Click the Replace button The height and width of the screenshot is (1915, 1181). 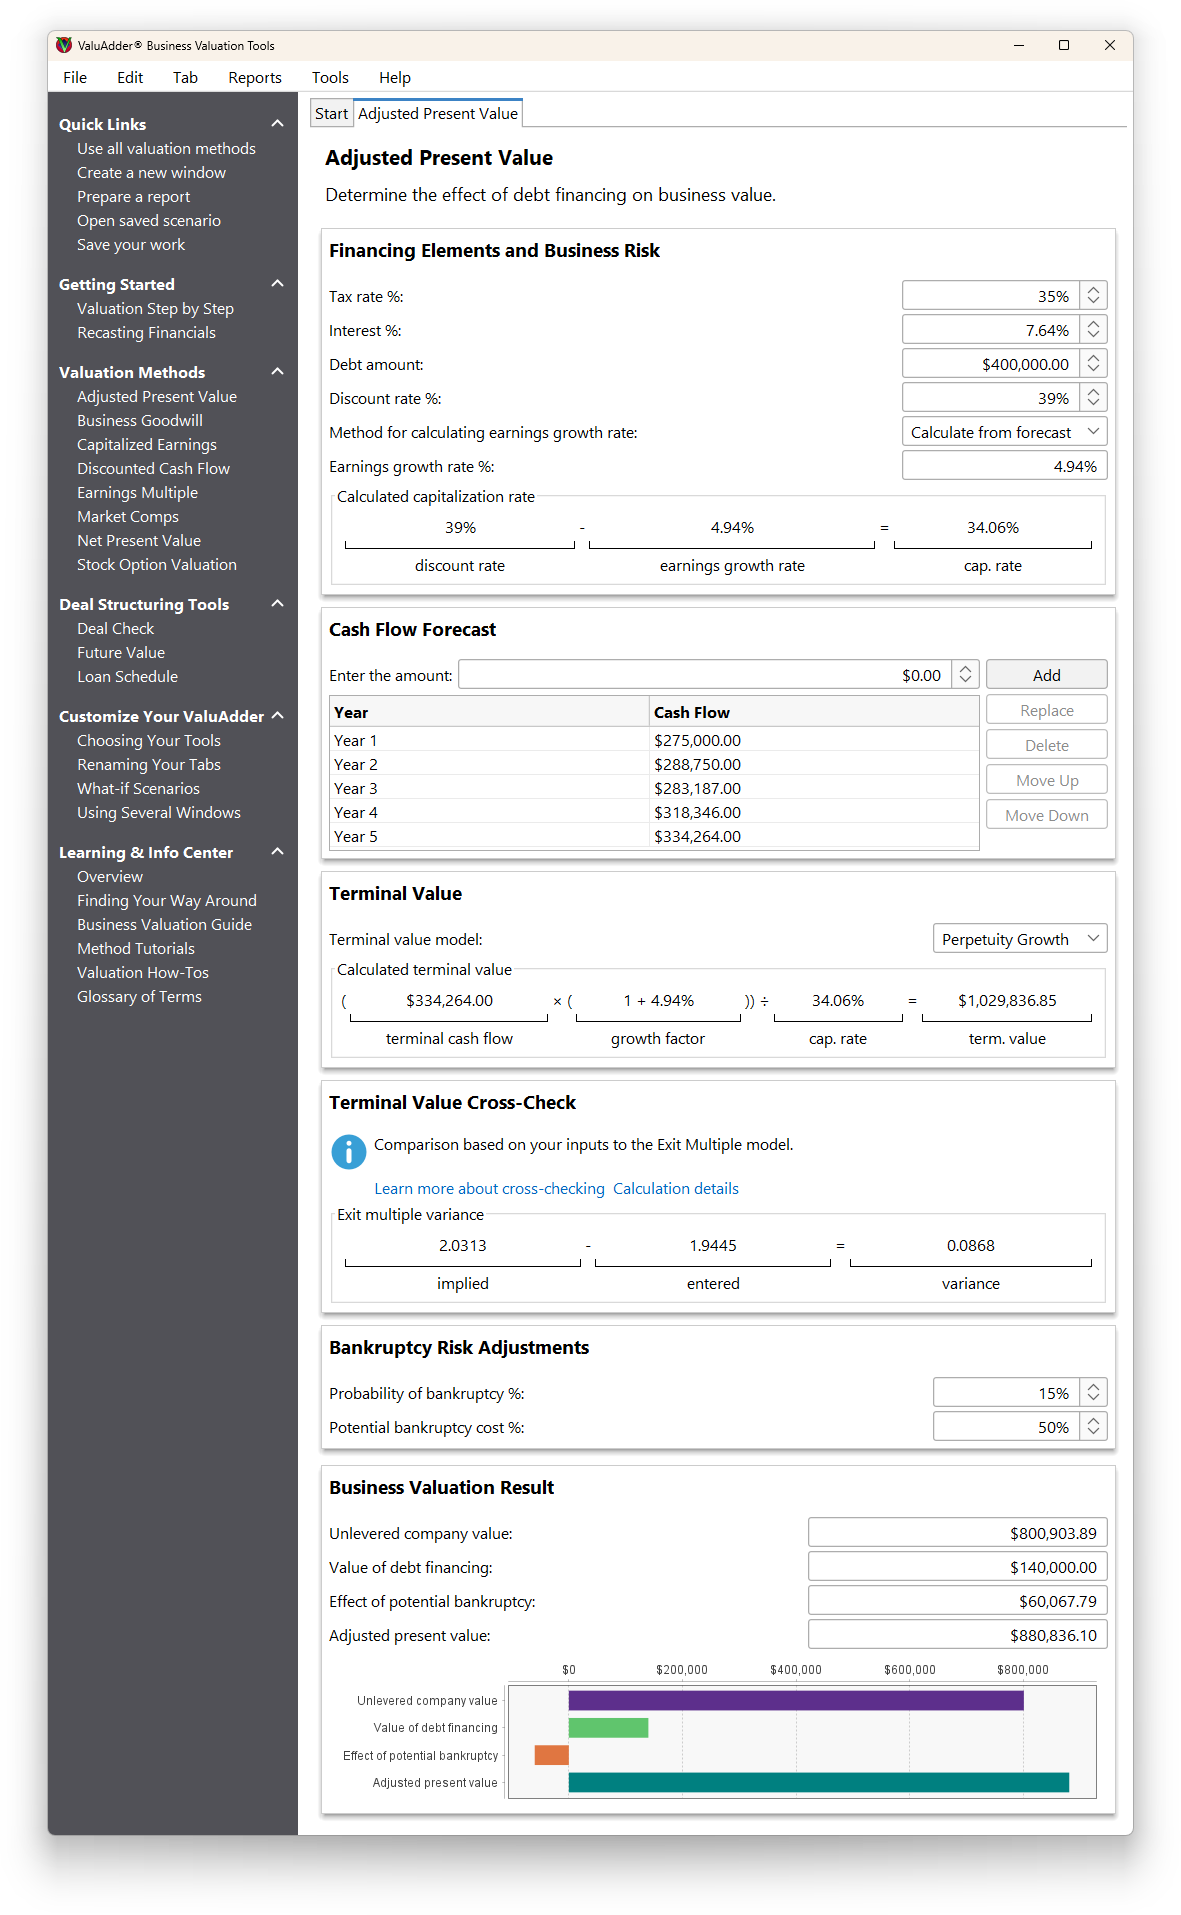(1046, 710)
